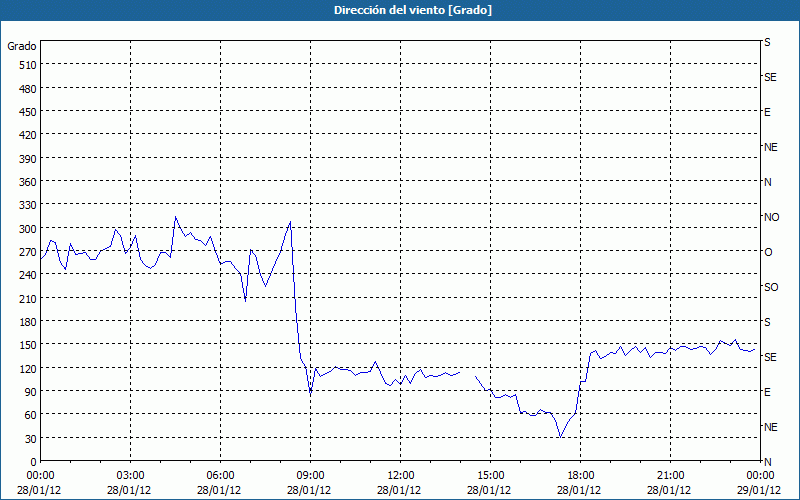The height and width of the screenshot is (500, 800).
Task: Select the 'Grado' axis unit label
Action: click(x=22, y=46)
